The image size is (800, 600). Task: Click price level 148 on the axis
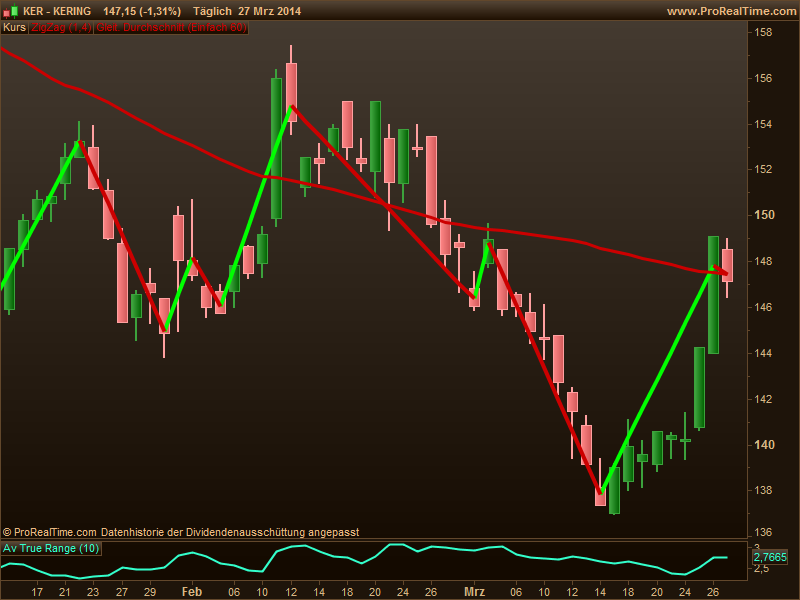(763, 261)
